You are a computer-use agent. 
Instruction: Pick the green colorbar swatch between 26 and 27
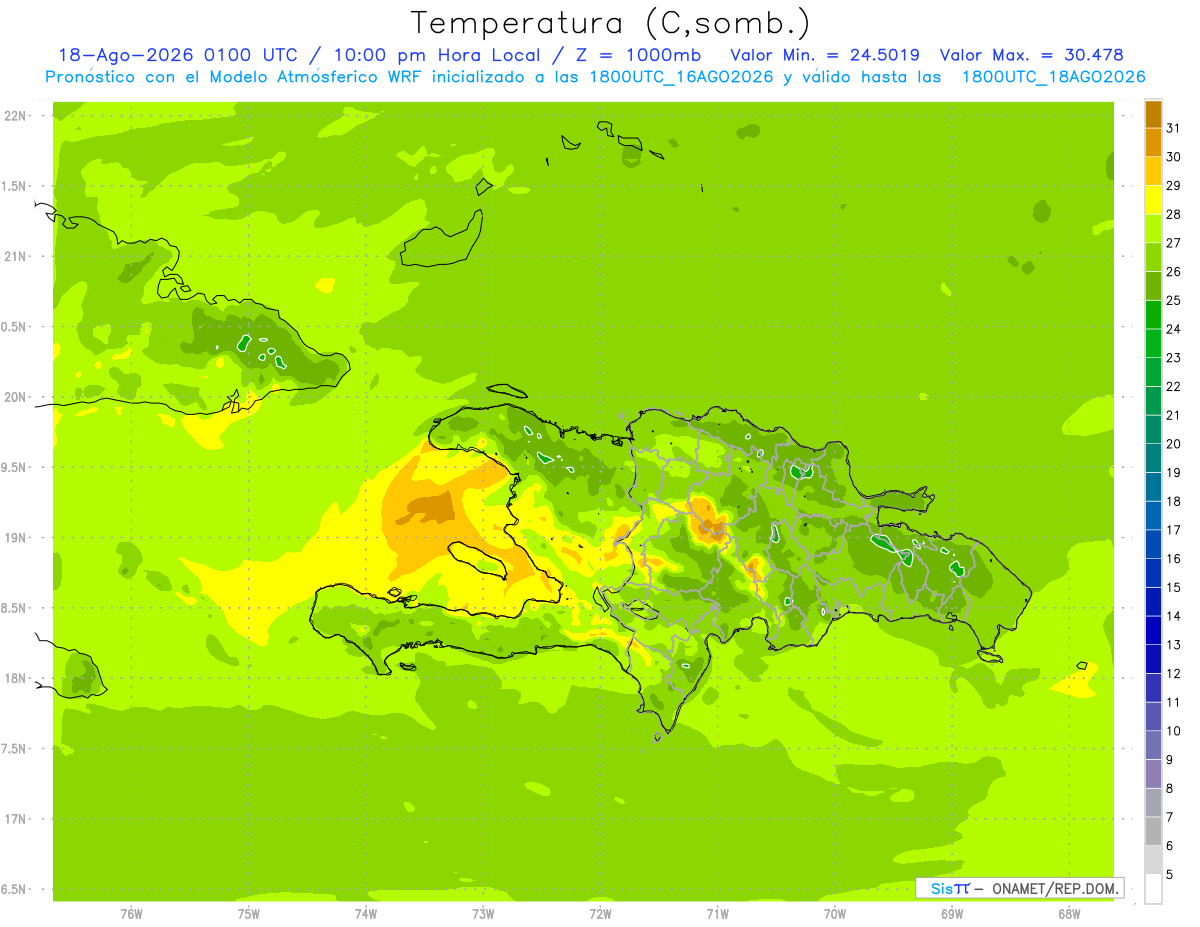click(1153, 257)
